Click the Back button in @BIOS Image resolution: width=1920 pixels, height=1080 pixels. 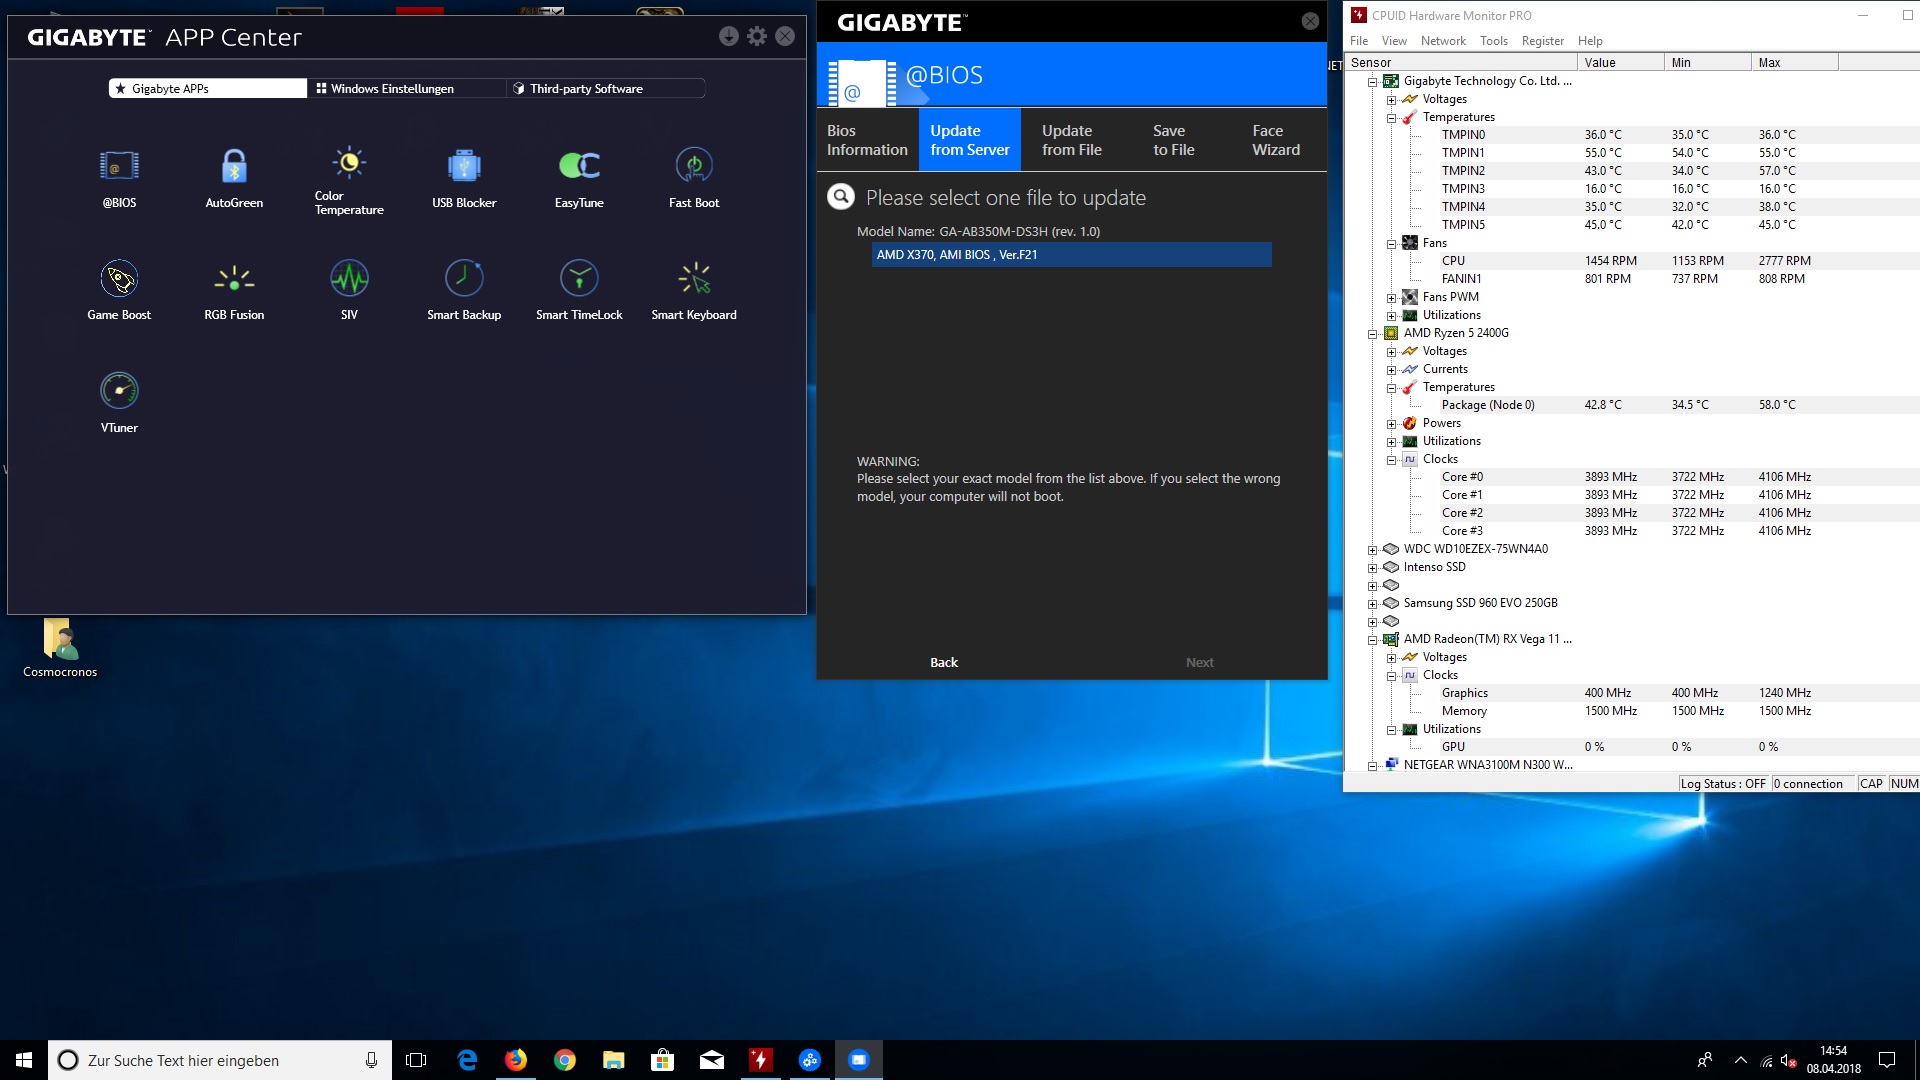943,663
